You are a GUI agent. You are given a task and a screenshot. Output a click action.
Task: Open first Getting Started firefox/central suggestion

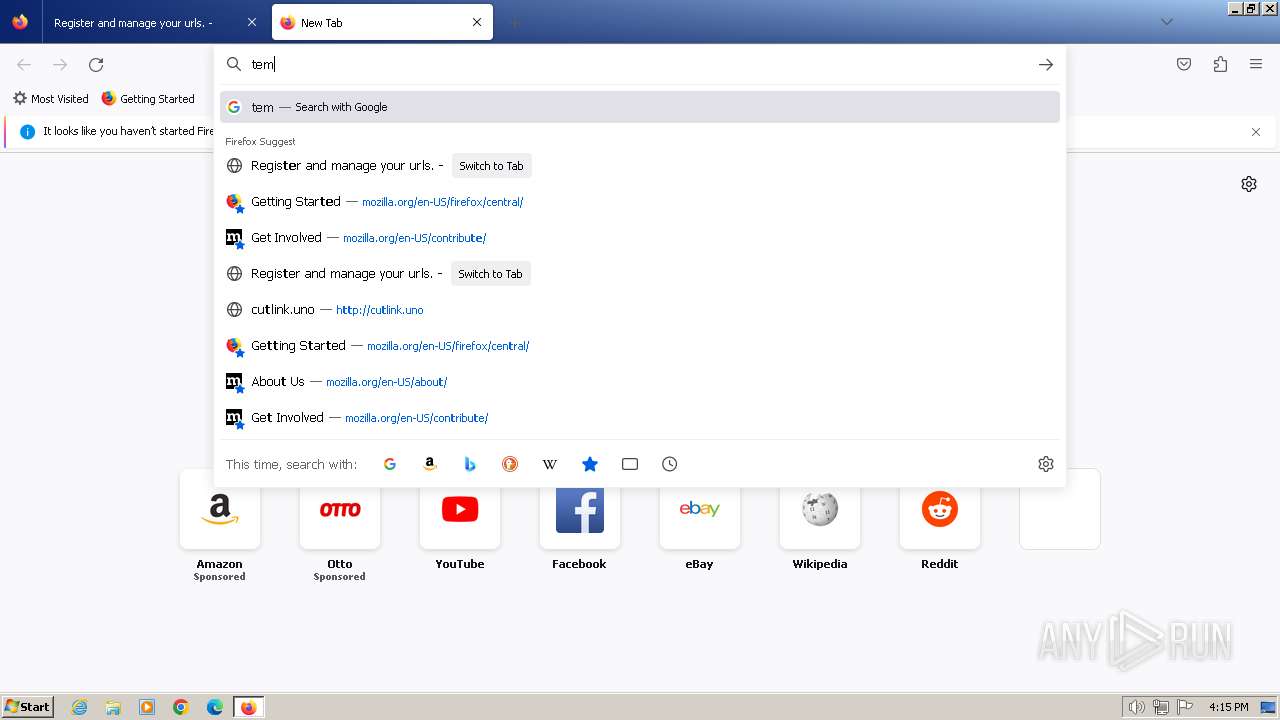(640, 202)
